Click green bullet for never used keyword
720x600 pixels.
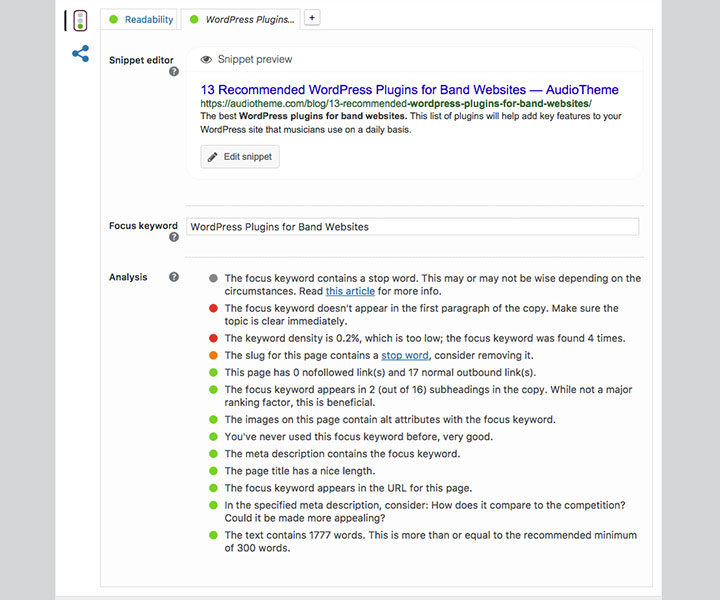(213, 437)
